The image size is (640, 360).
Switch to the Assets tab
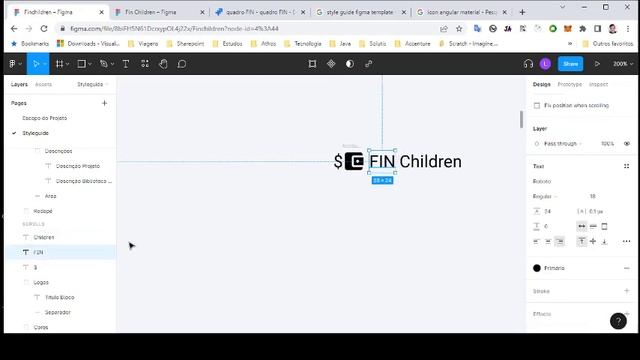pos(43,84)
